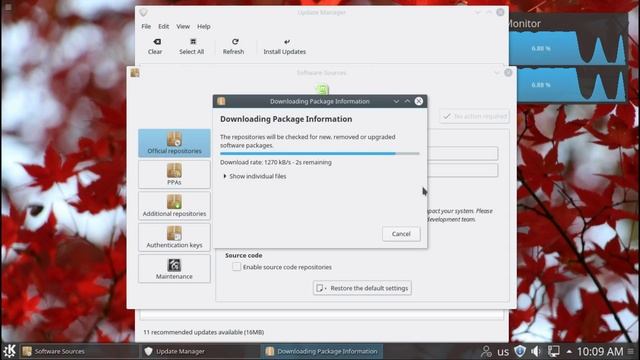Open the File menu in Update Manager
The height and width of the screenshot is (360, 640).
coord(146,27)
